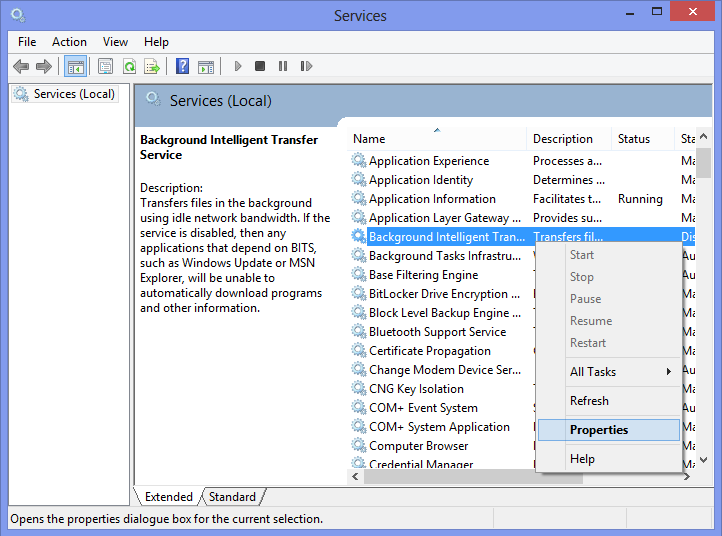Viewport: 722px width, 536px height.
Task: Click gear icon beside Background Intelligent Transfer
Action: click(x=359, y=236)
